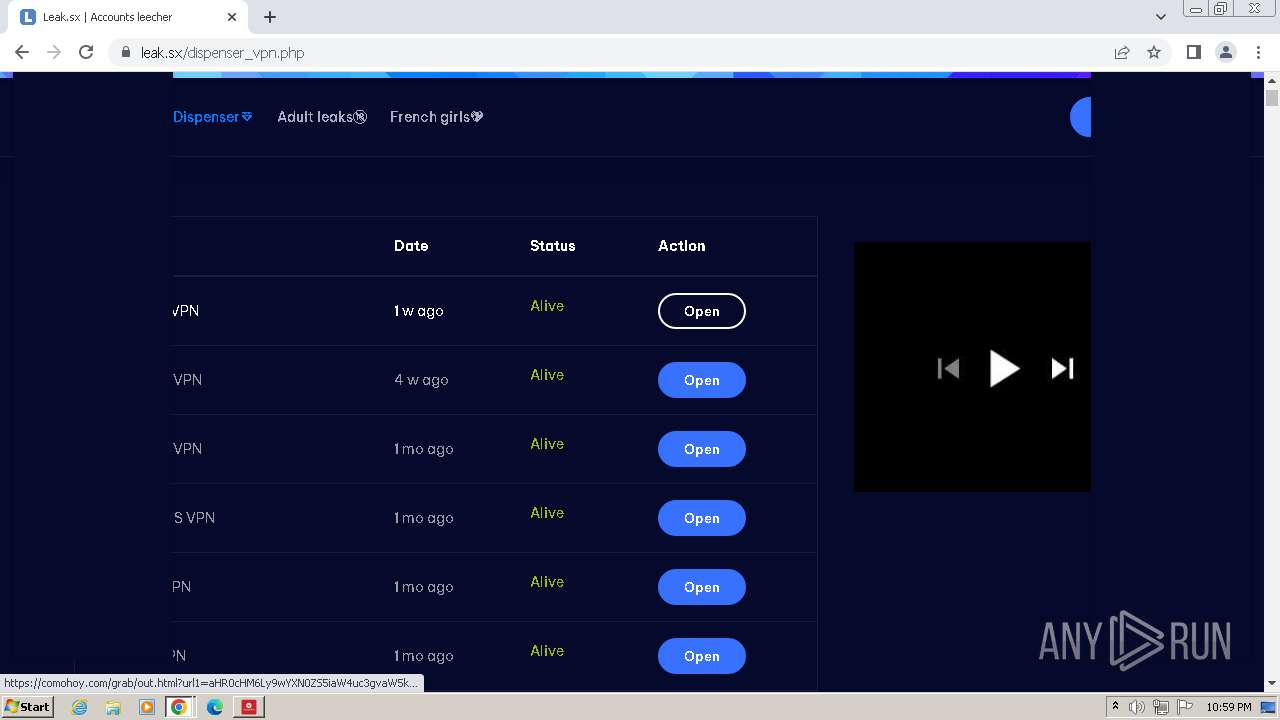The height and width of the screenshot is (720, 1280).
Task: Open the share this page icon
Action: point(1122,52)
